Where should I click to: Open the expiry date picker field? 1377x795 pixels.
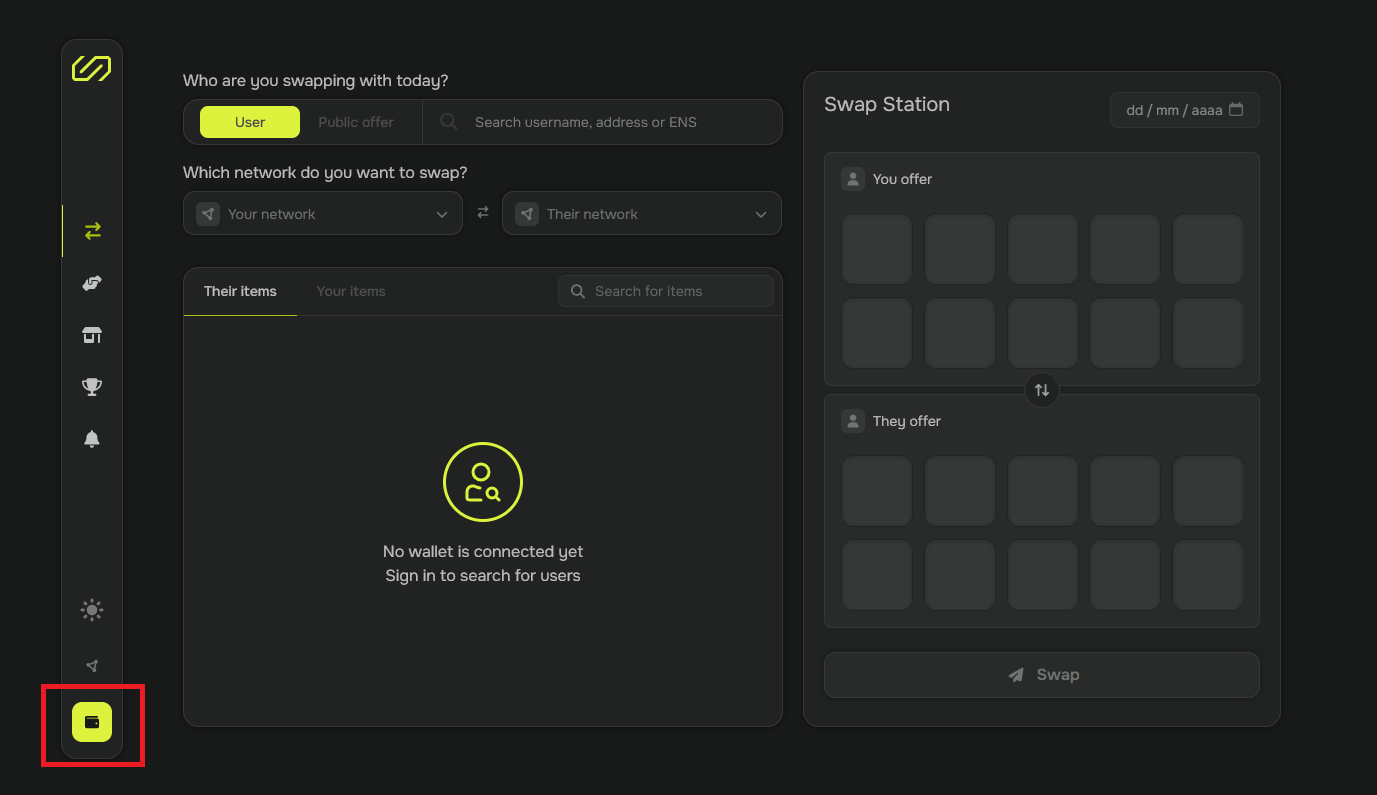coord(1184,110)
